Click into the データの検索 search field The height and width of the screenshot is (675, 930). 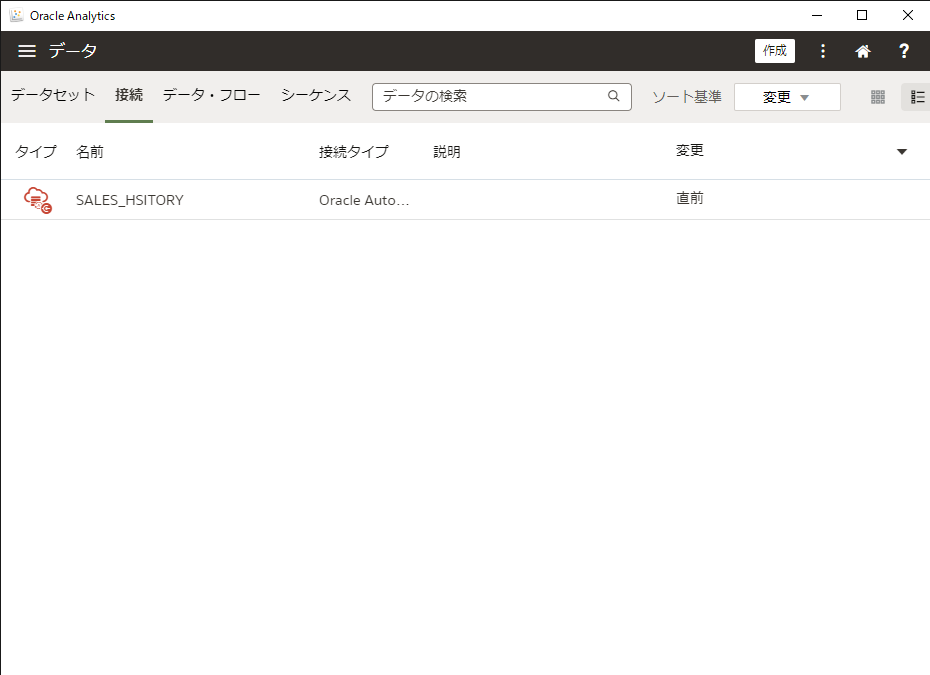(490, 97)
